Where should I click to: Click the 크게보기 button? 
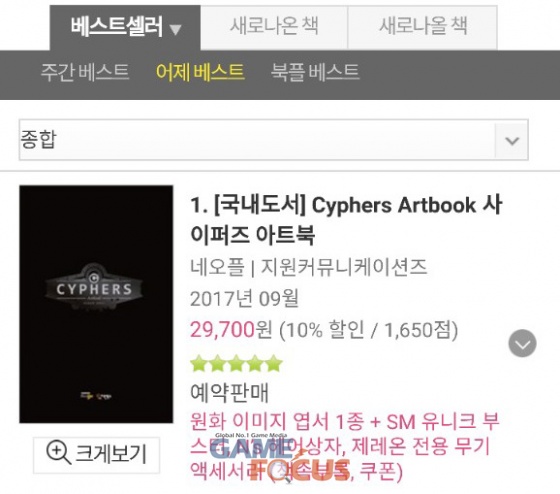point(96,455)
